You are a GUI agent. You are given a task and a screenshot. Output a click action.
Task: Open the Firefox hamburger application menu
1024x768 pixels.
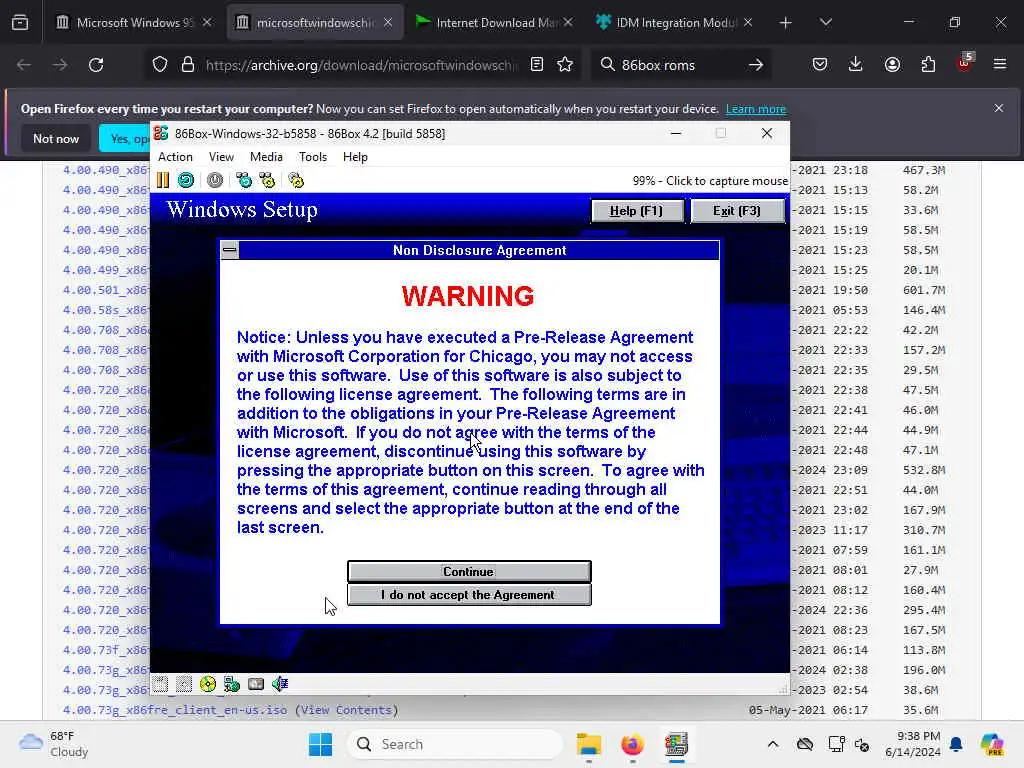point(1000,65)
